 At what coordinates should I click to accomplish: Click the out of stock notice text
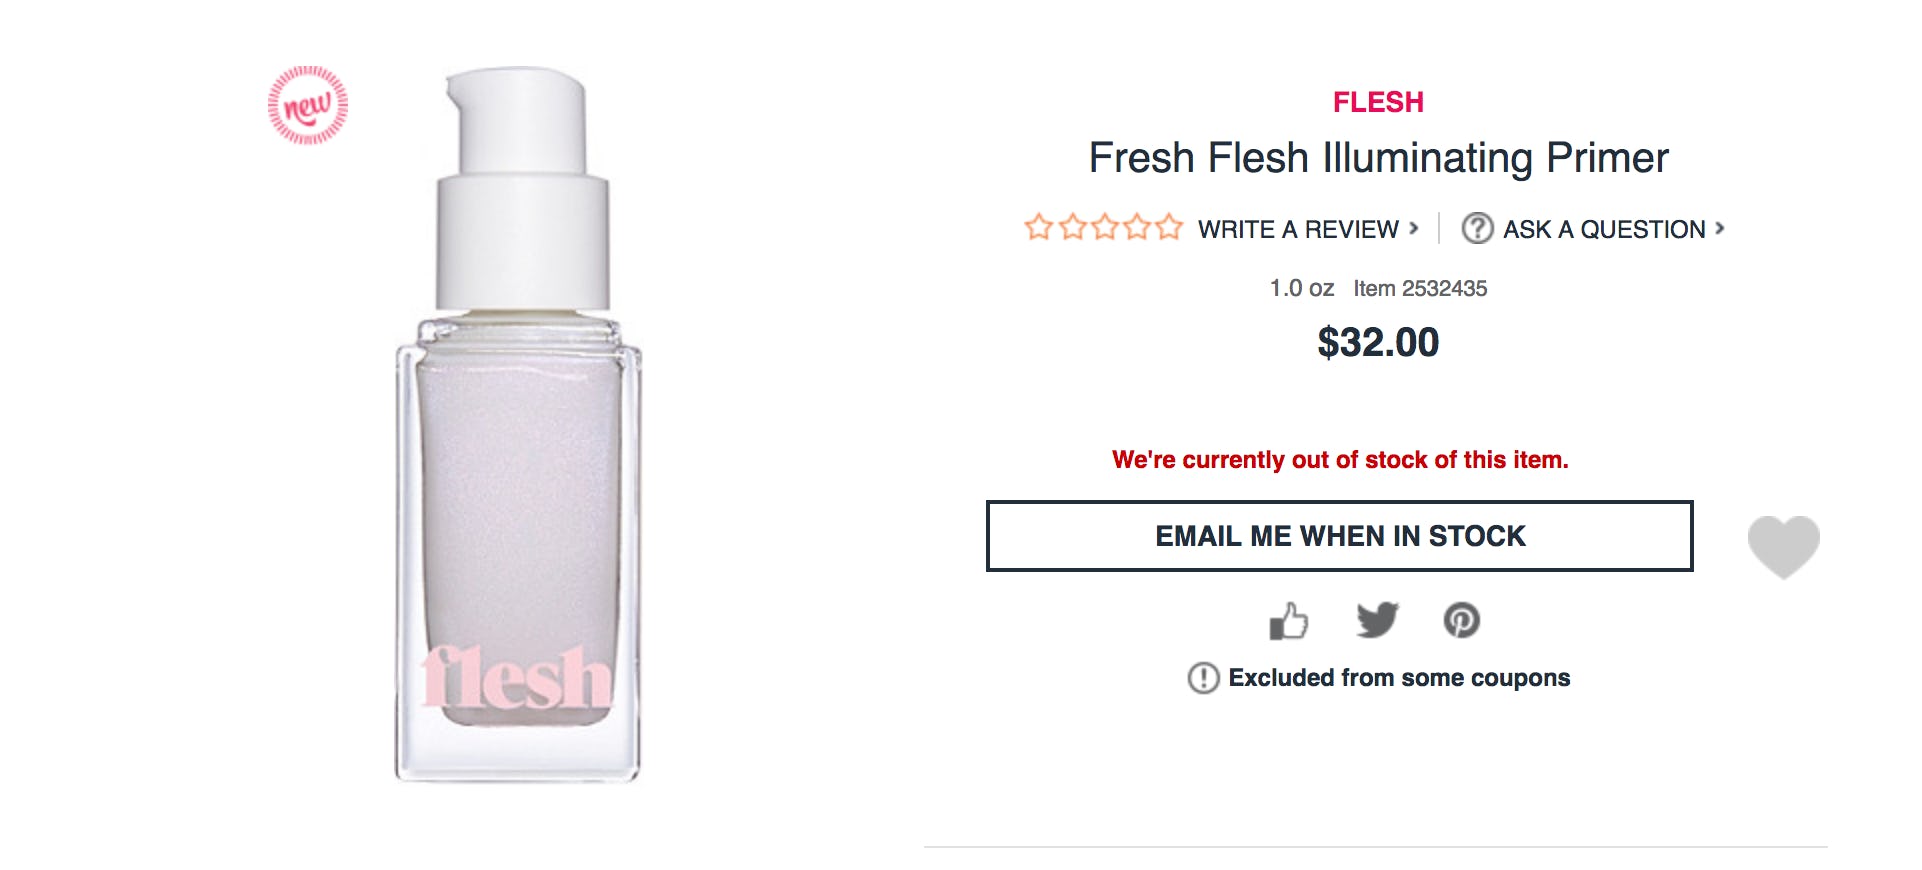tap(1340, 460)
